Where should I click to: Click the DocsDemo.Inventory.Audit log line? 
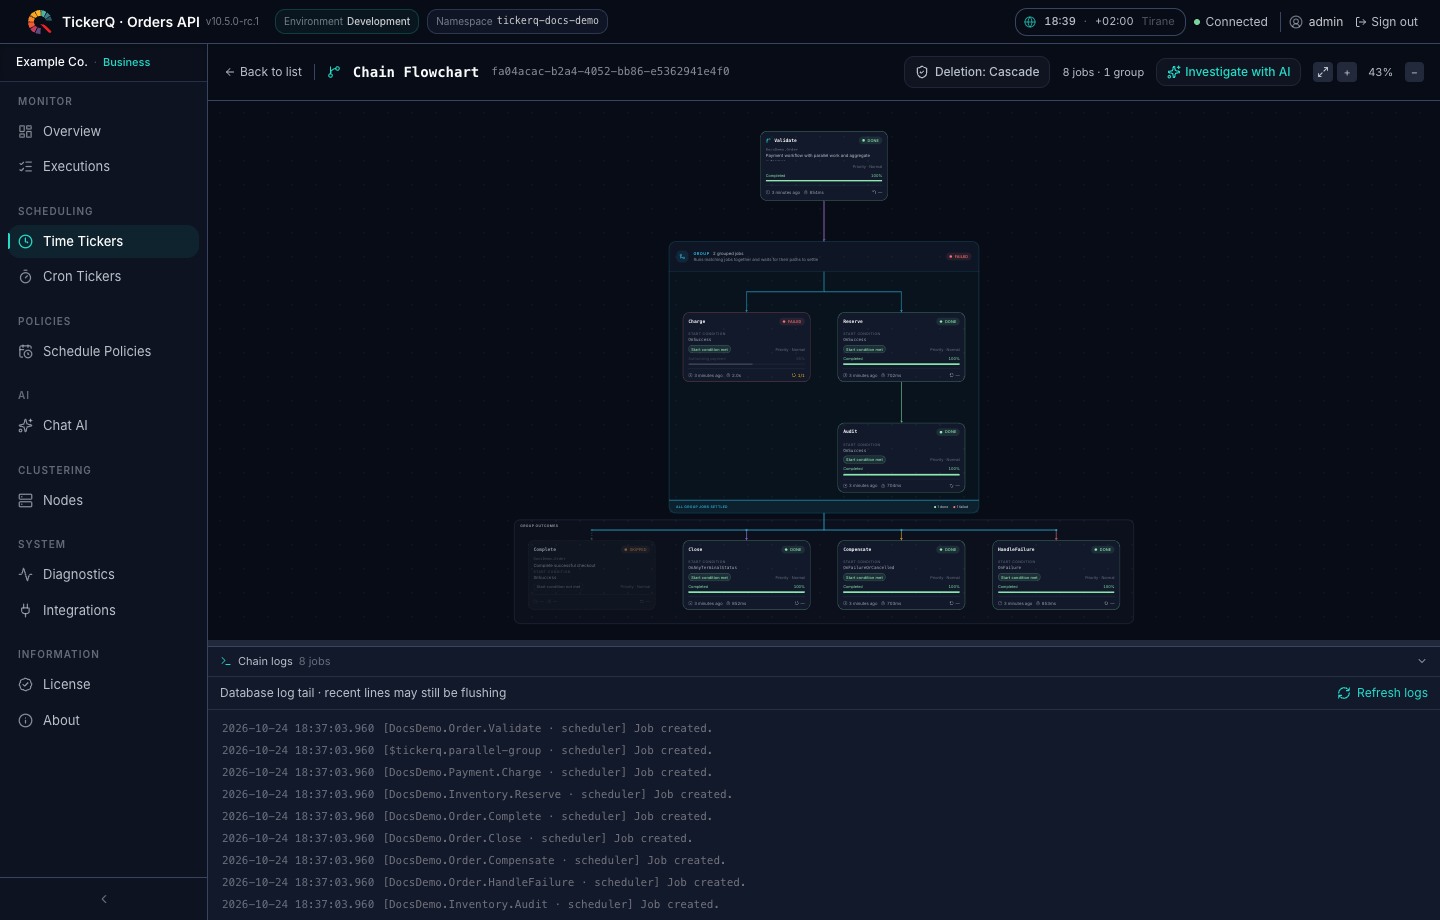[470, 904]
